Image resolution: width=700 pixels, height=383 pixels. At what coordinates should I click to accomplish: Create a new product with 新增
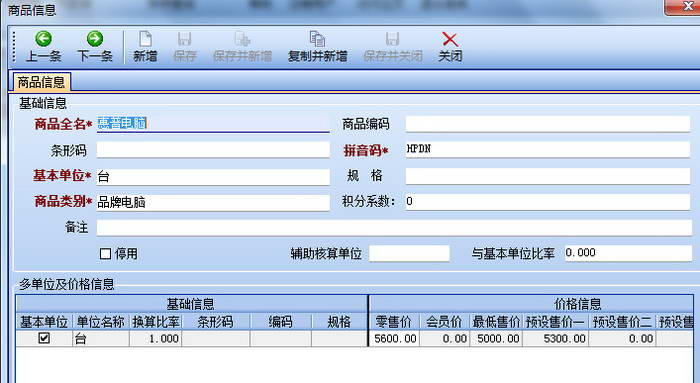point(145,46)
